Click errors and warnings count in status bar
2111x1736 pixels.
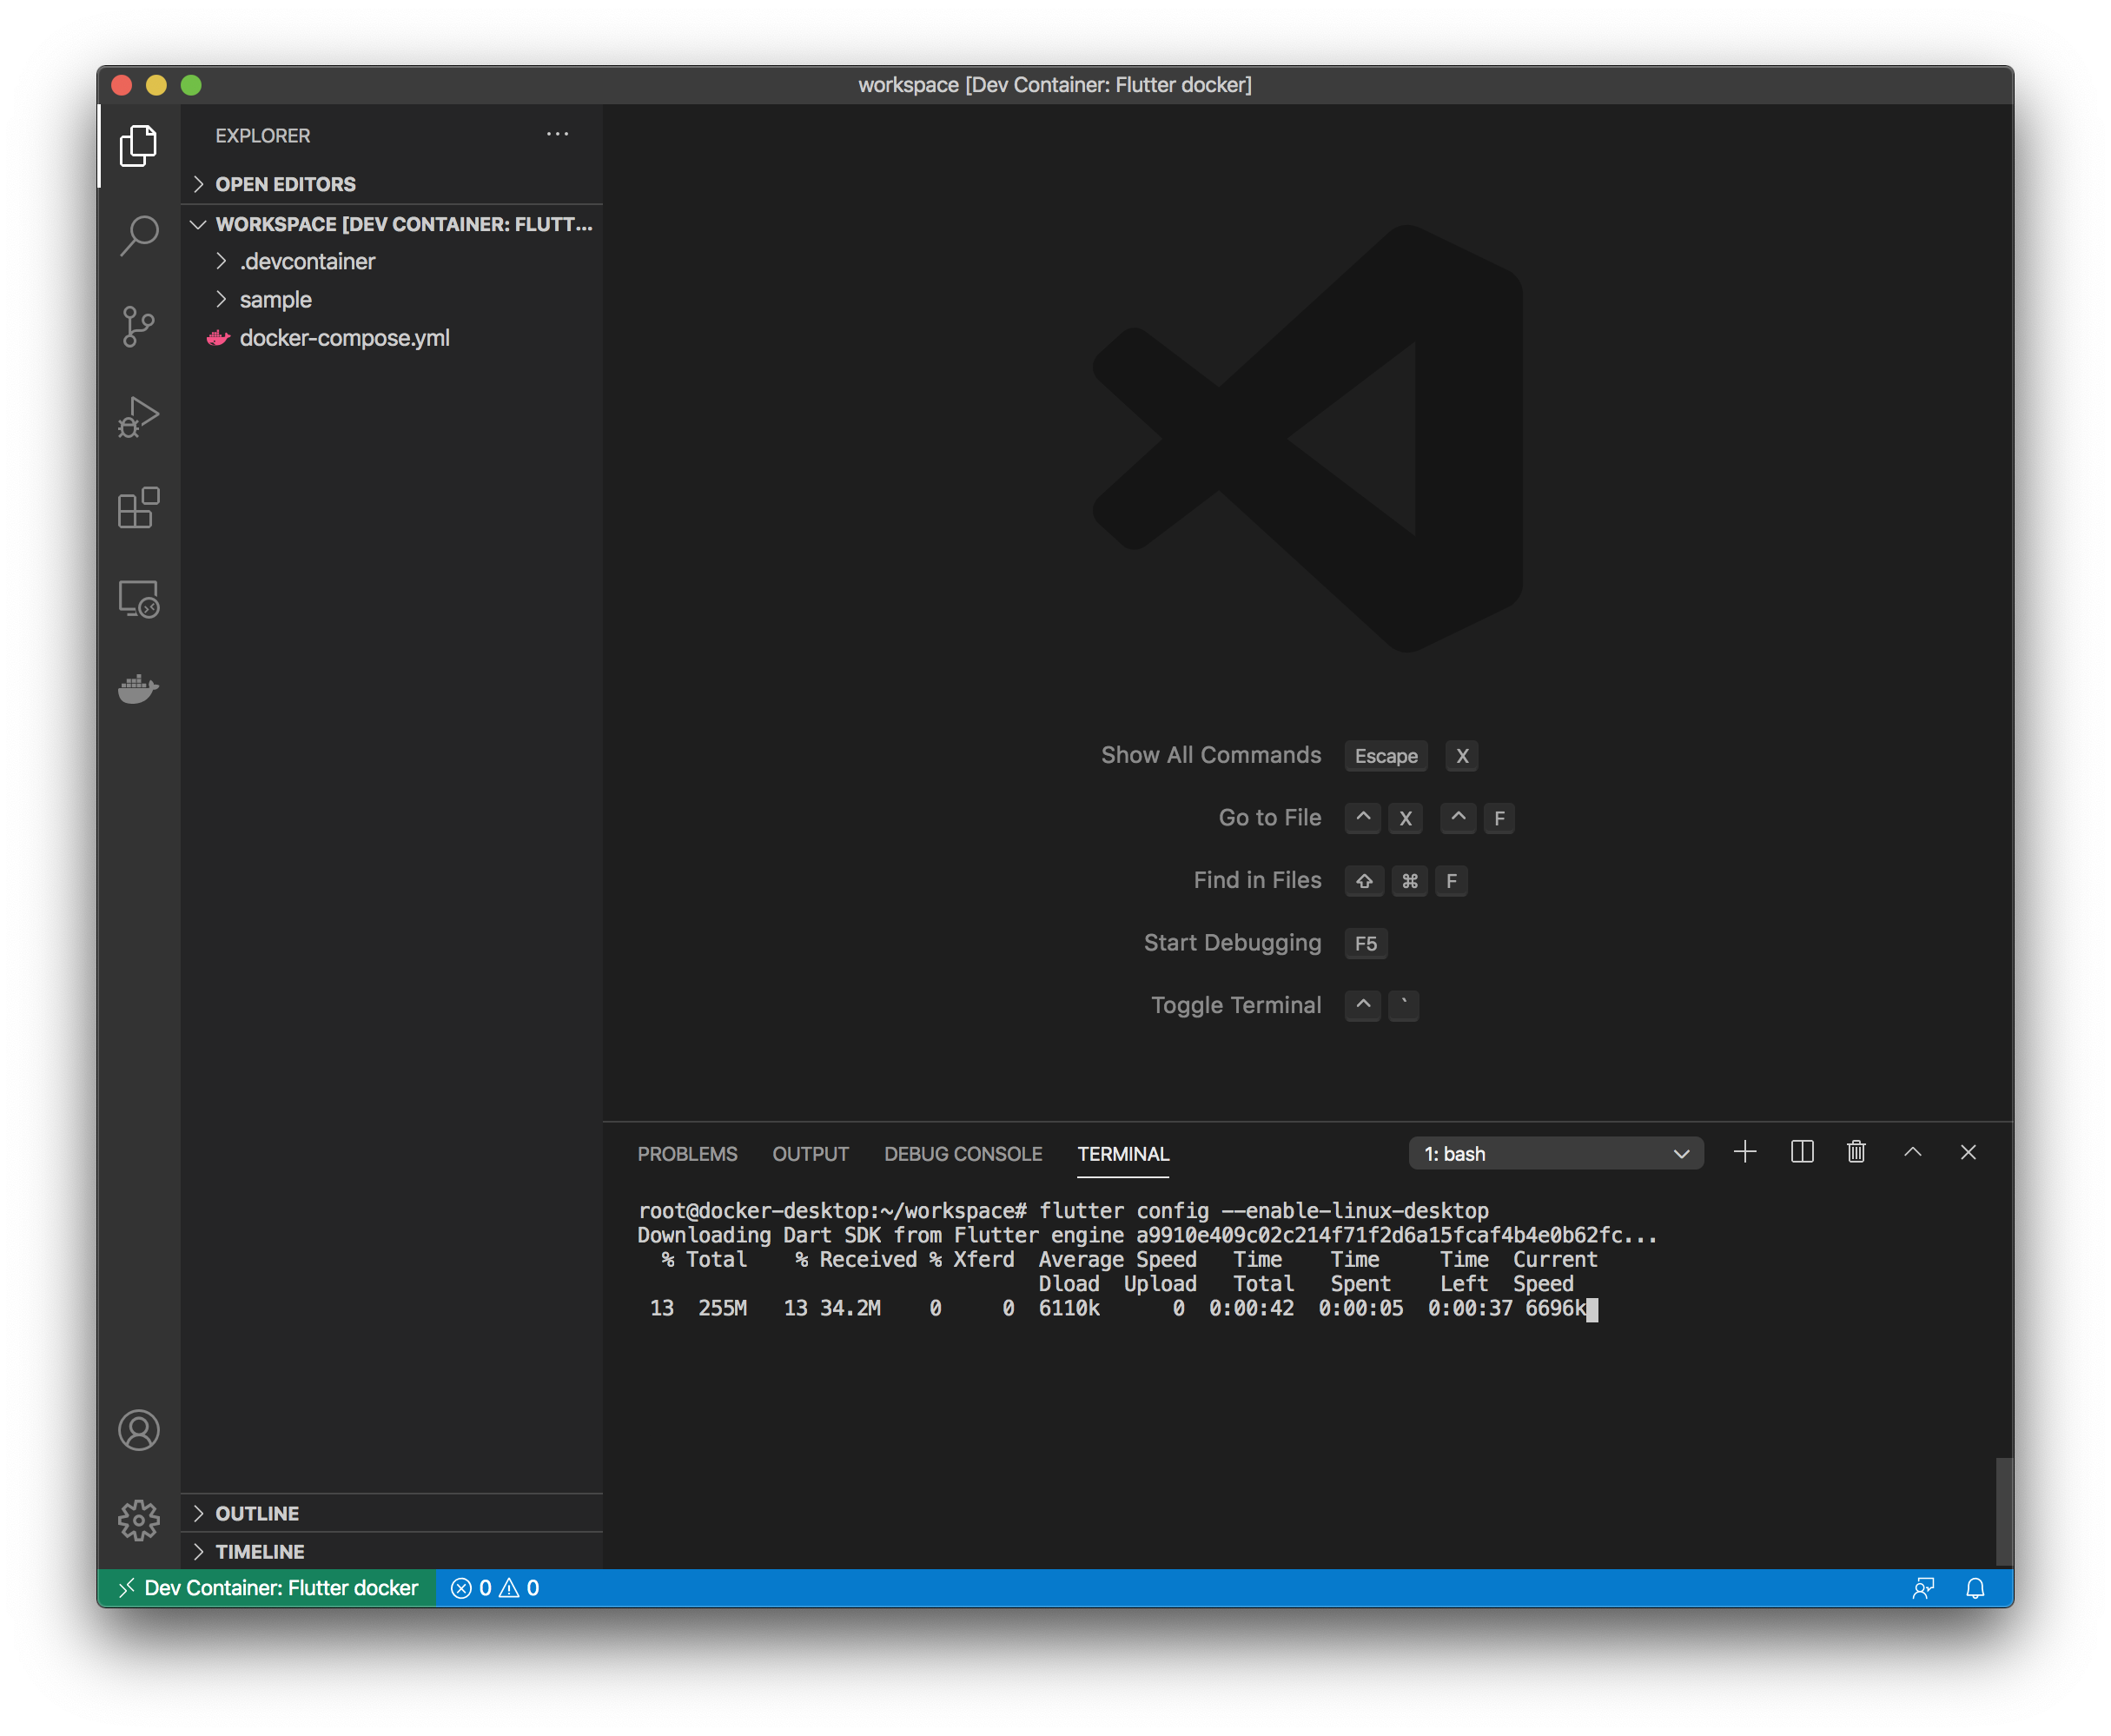495,1588
